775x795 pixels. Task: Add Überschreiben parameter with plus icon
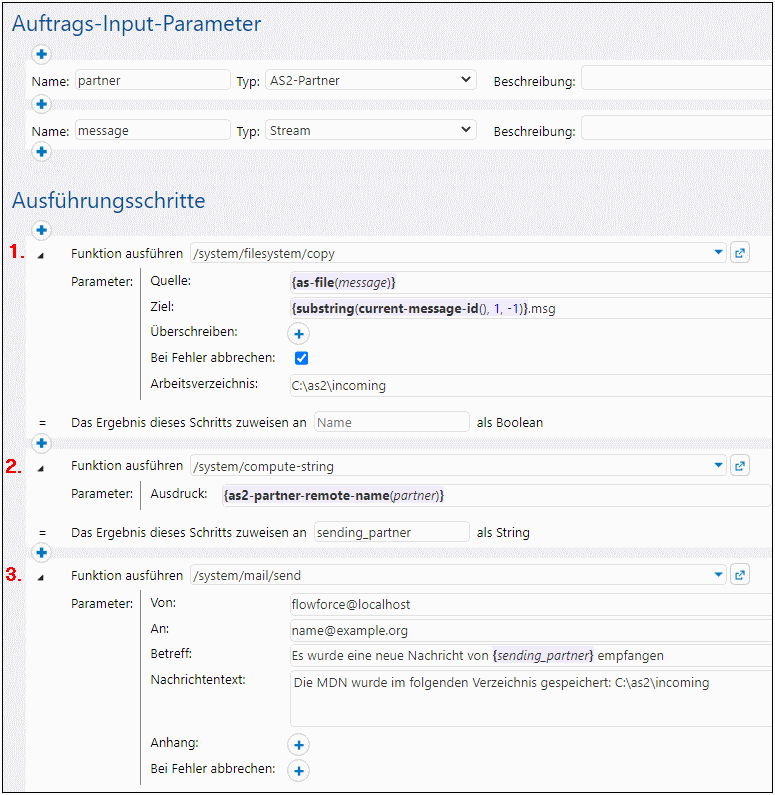tap(299, 334)
